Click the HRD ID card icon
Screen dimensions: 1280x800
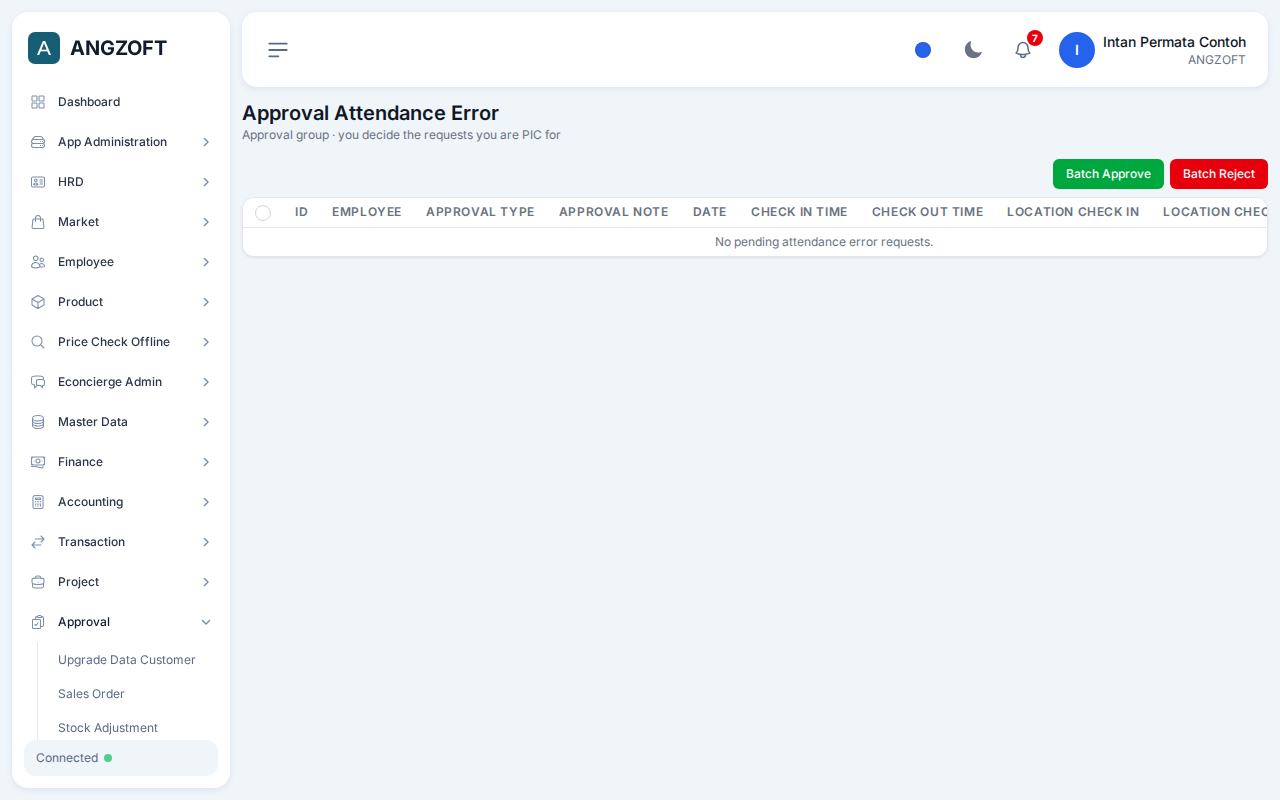pyautogui.click(x=38, y=182)
